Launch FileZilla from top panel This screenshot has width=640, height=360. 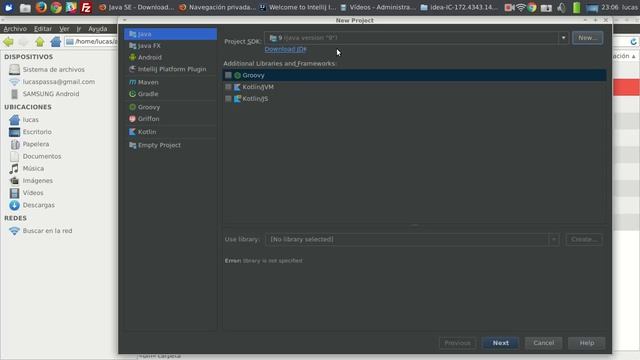tap(86, 7)
